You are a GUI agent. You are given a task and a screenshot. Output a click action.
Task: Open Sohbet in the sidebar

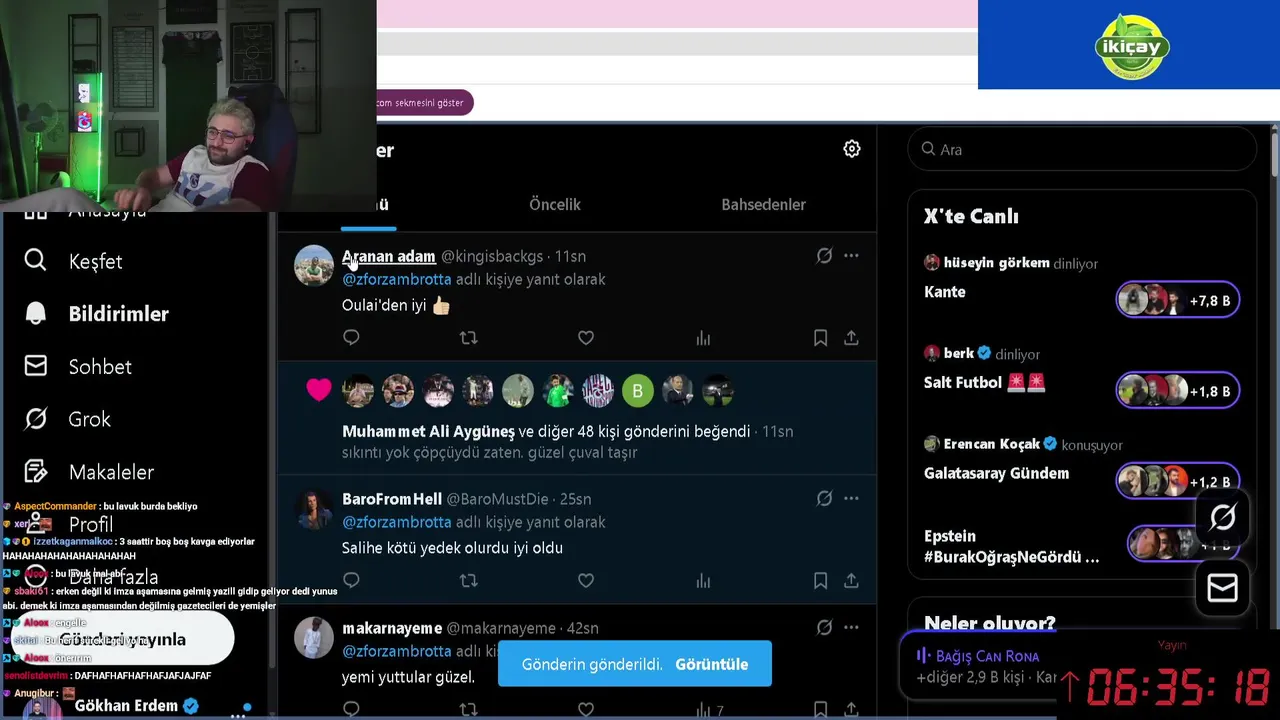(100, 367)
